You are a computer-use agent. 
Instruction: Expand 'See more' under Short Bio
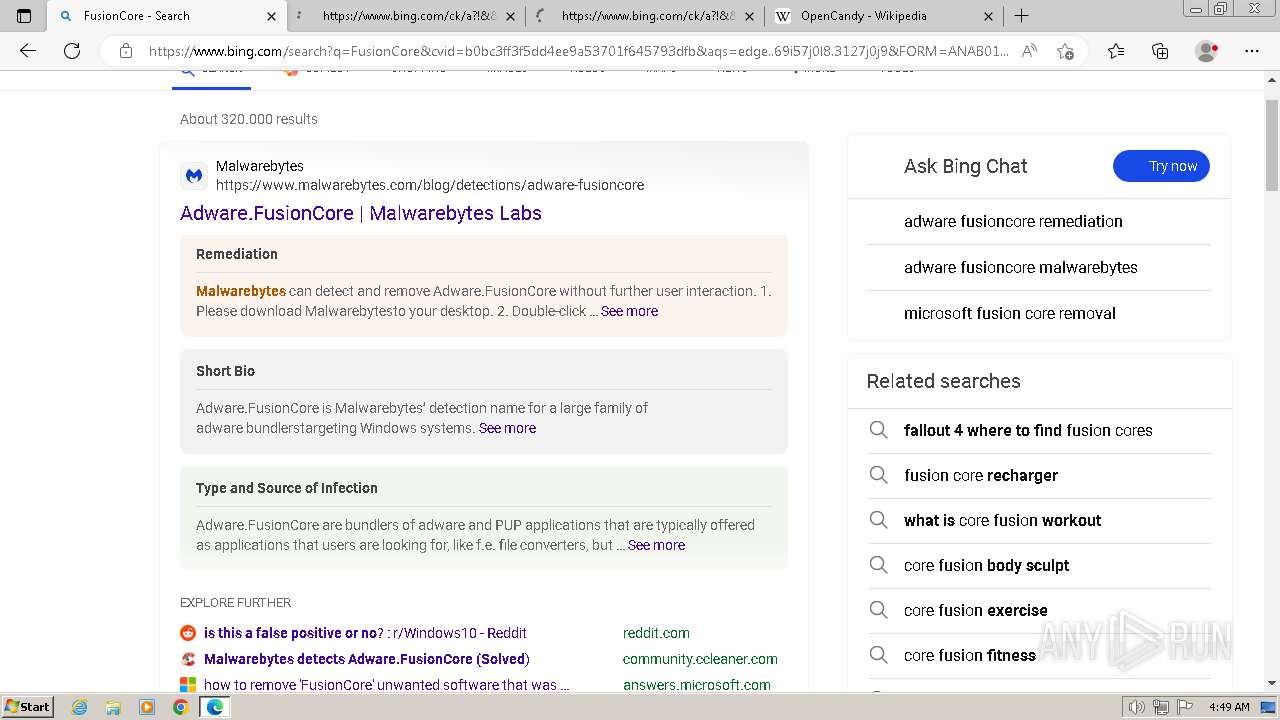[x=507, y=428]
